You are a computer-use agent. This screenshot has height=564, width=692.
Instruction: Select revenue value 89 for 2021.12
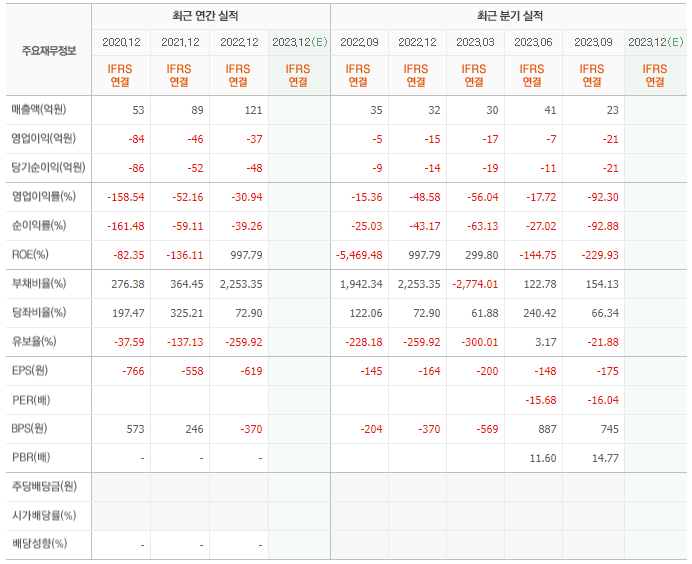tap(197, 110)
